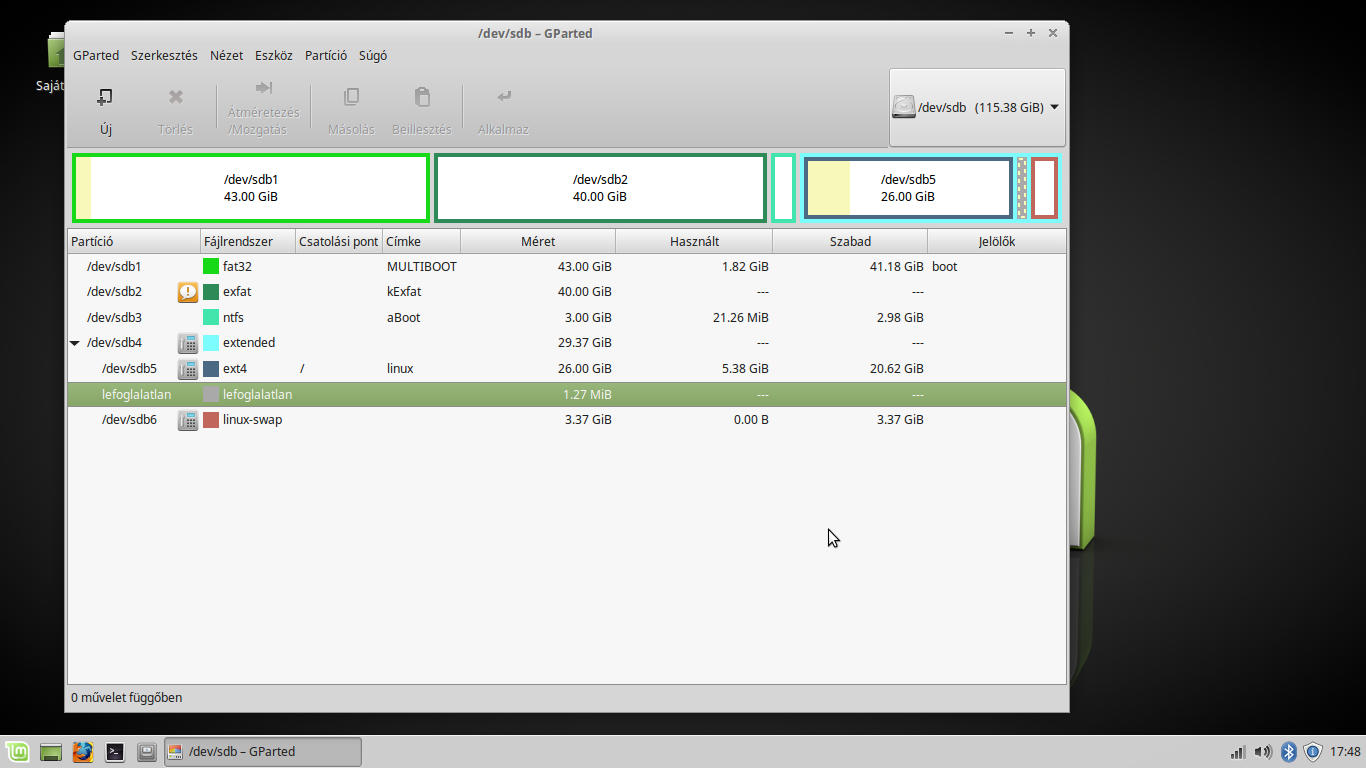The image size is (1366, 768).
Task: Click the shield update manager tray icon
Action: (x=1314, y=752)
